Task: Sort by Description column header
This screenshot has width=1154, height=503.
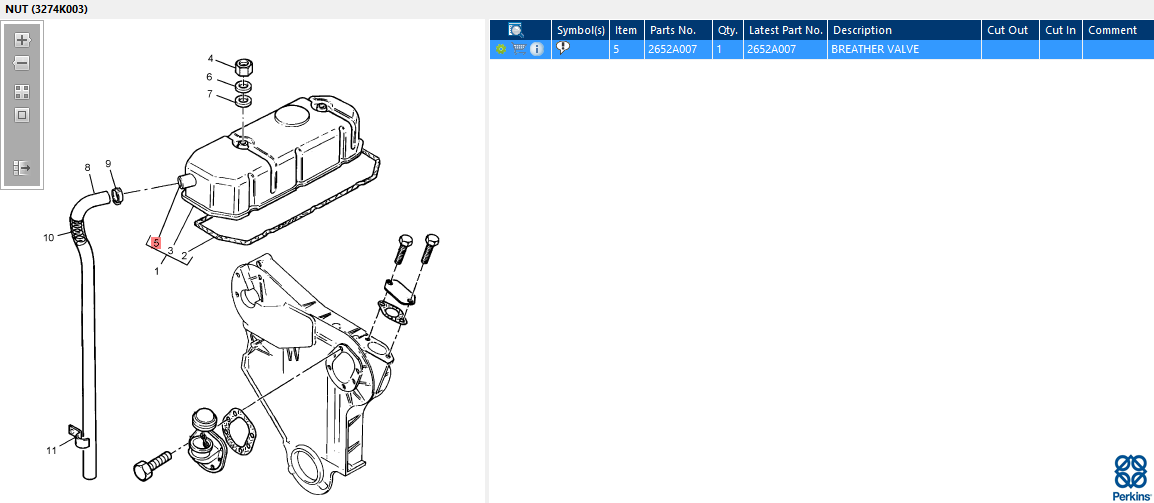Action: pos(905,30)
